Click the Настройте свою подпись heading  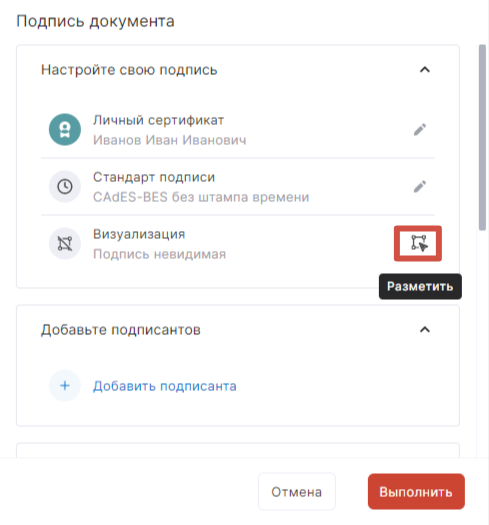coord(129,70)
